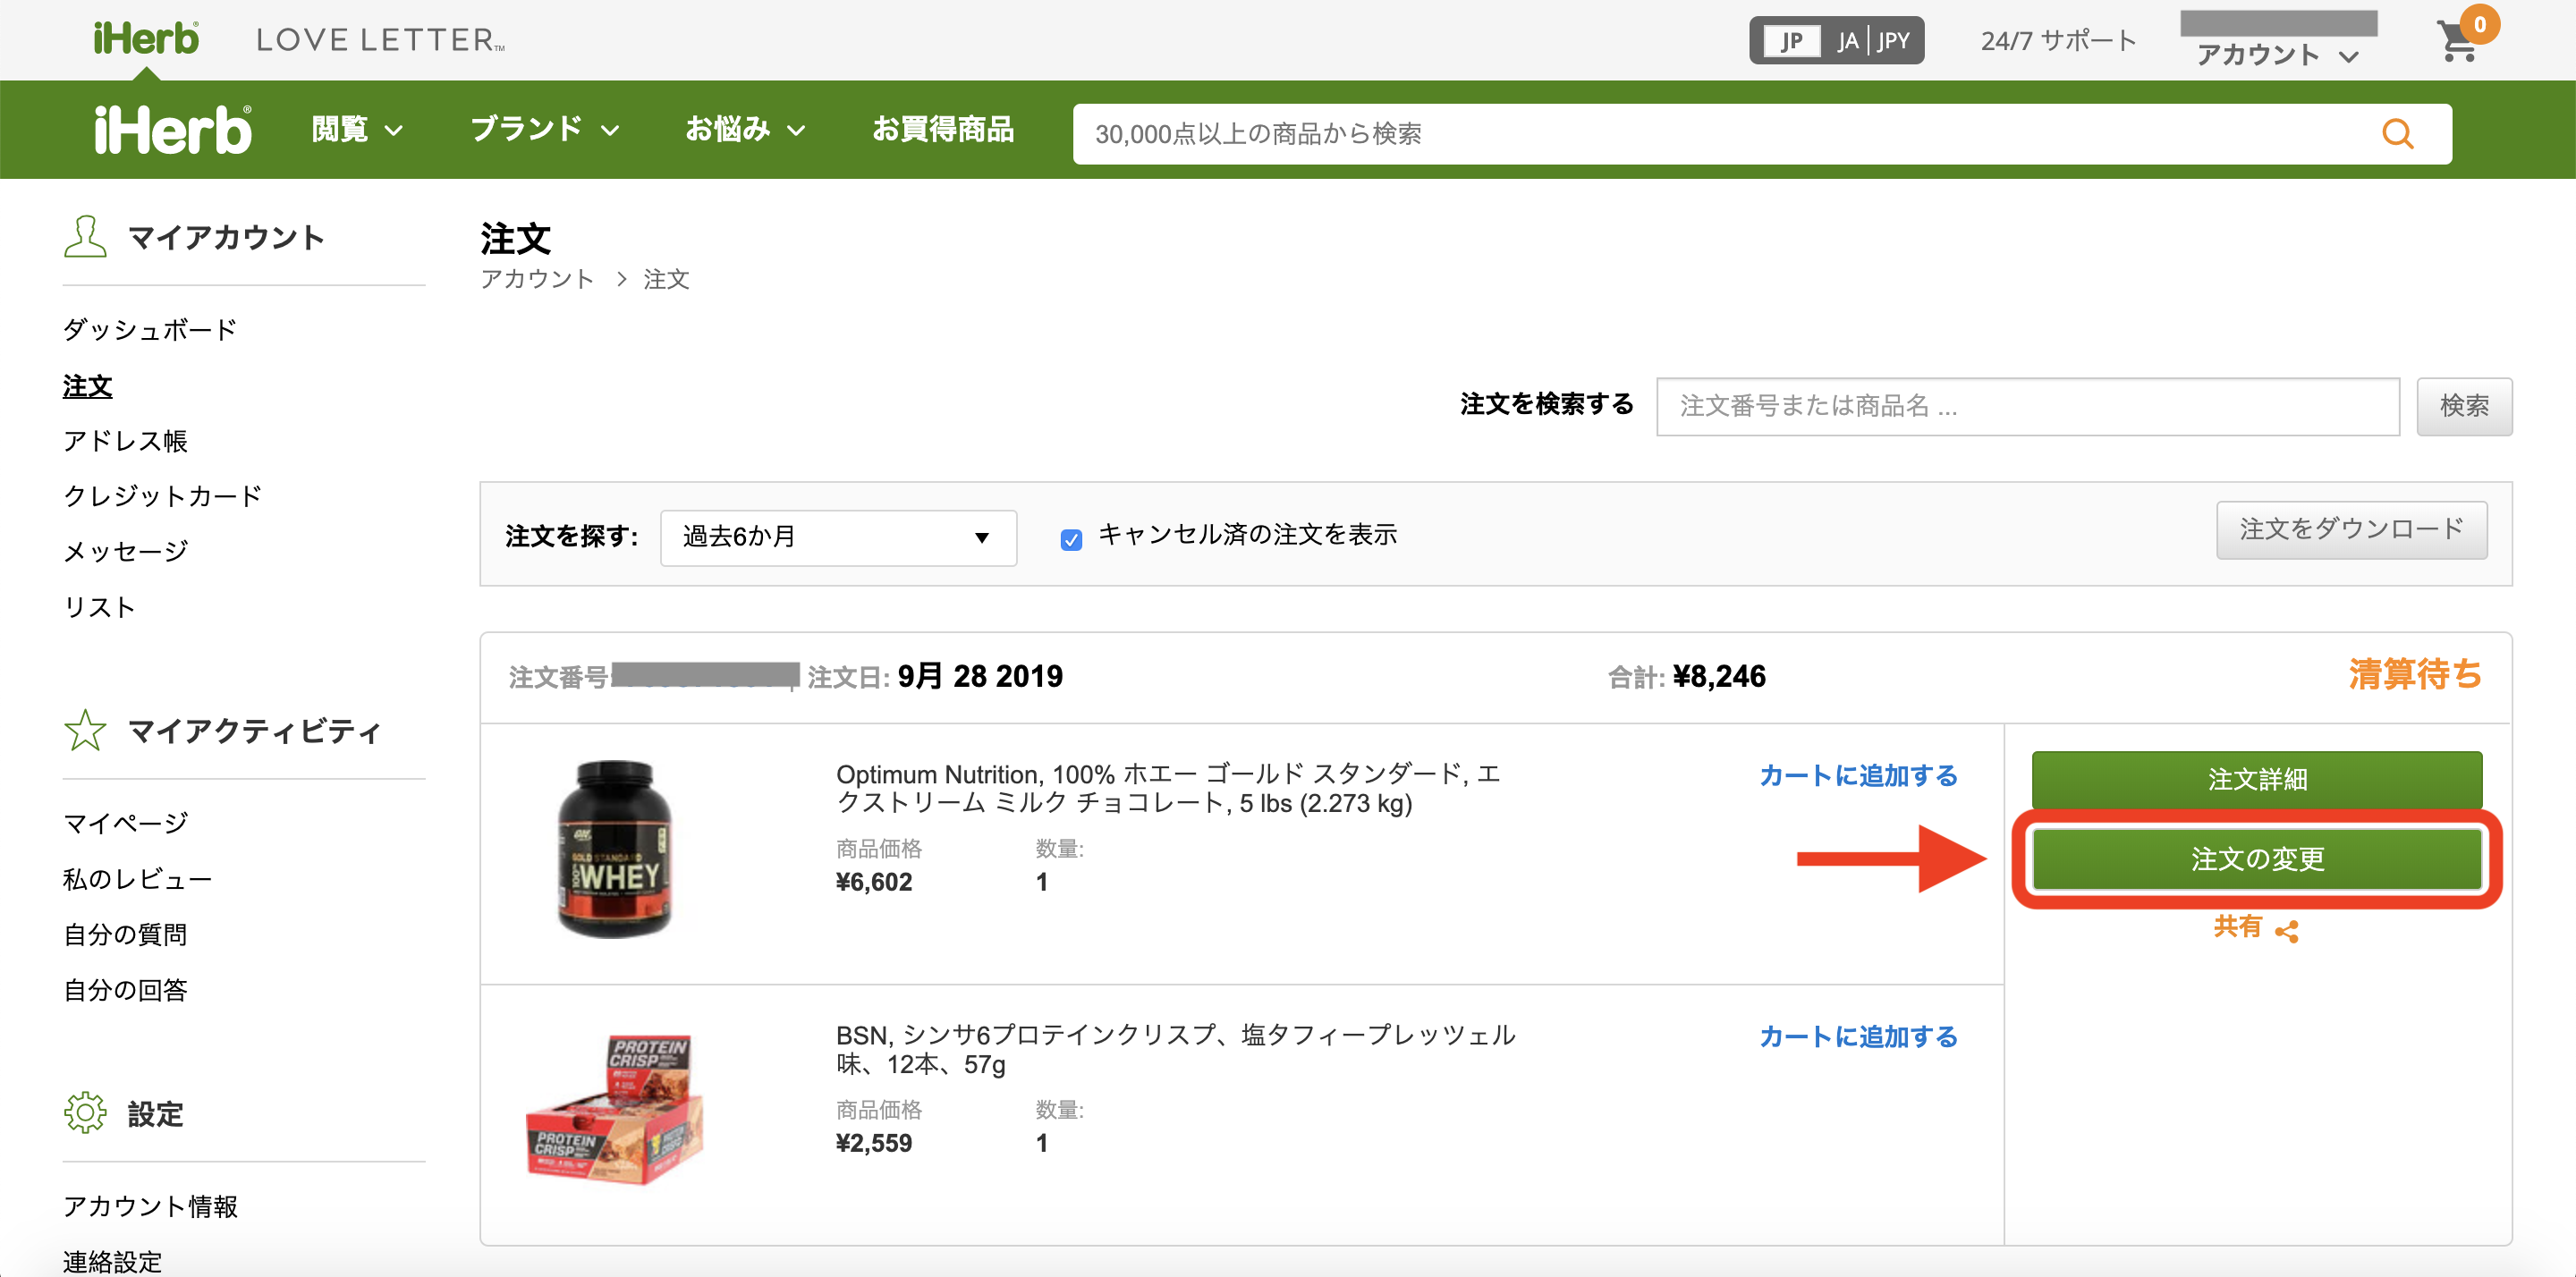
Task: Toggle キャンセル済の注文を表示 checkbox
Action: [1071, 539]
